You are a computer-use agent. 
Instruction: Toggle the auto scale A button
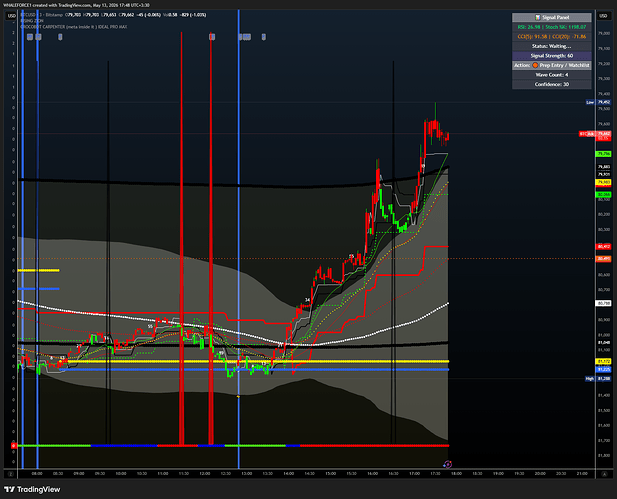[x=604, y=474]
